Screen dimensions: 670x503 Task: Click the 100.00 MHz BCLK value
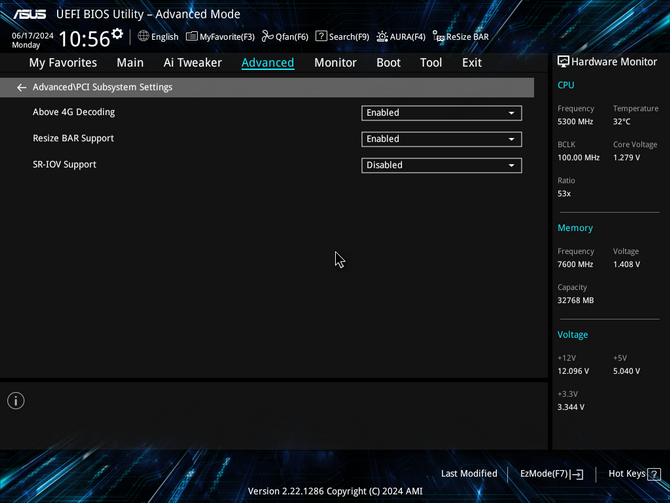(578, 158)
